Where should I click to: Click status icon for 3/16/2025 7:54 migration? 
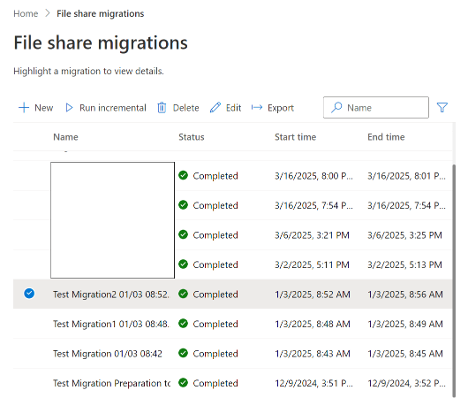[183, 205]
